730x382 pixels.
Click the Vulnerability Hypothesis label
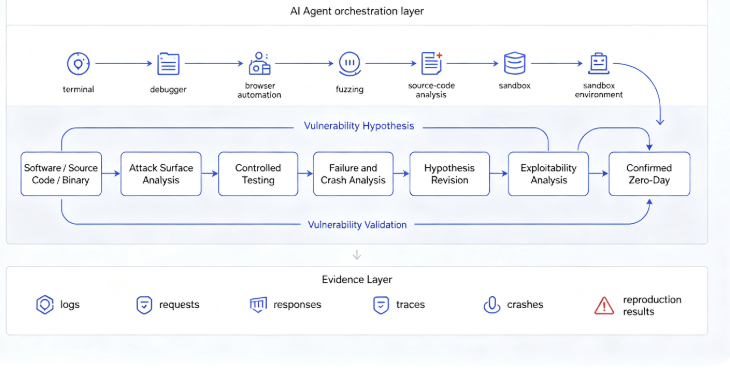pos(359,126)
